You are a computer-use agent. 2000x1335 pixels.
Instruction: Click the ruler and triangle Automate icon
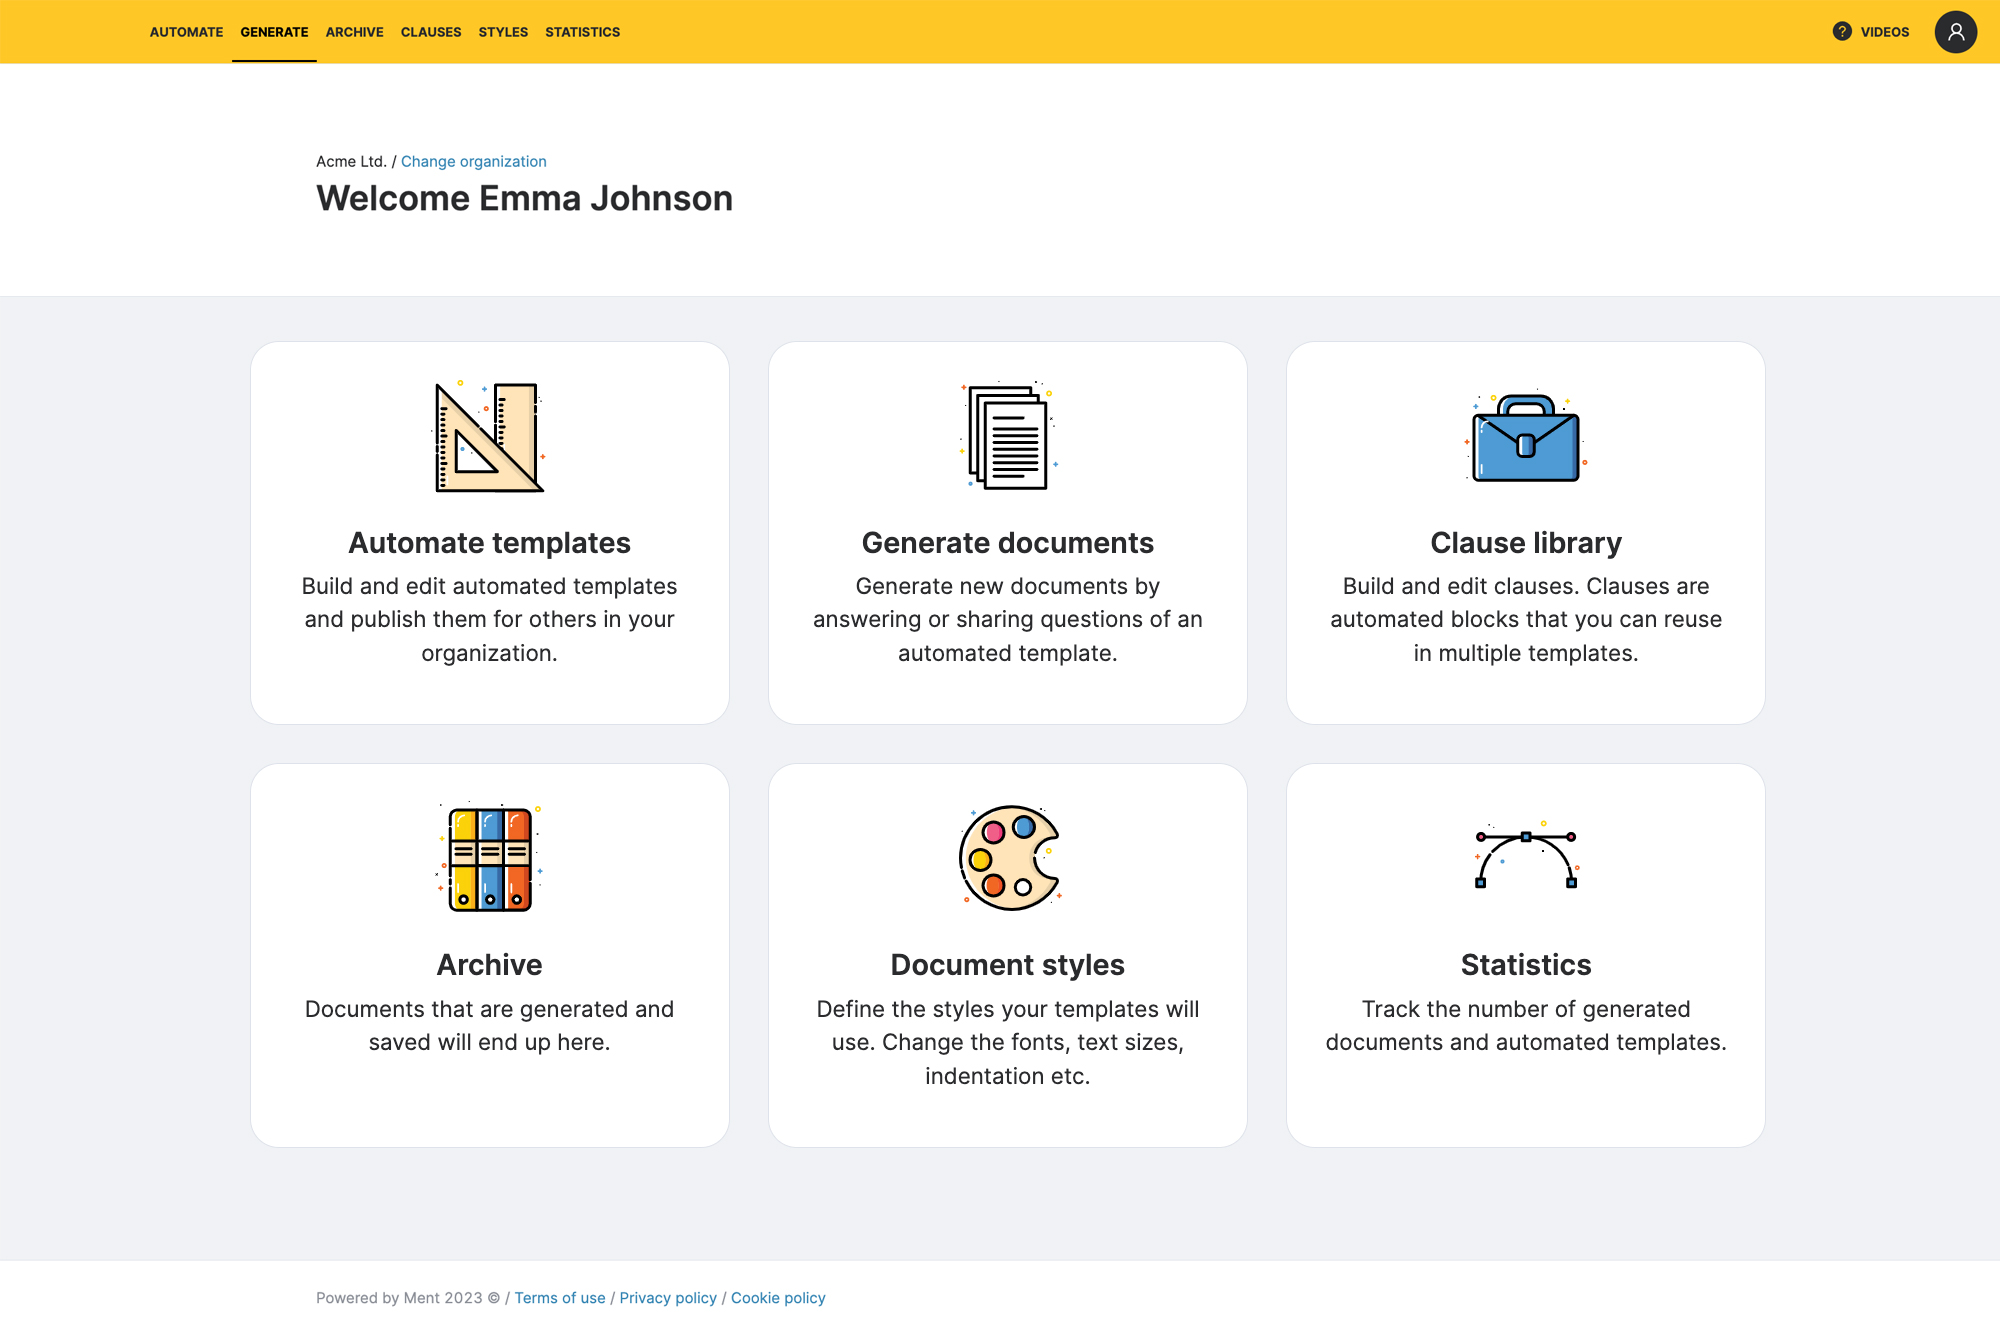point(489,437)
